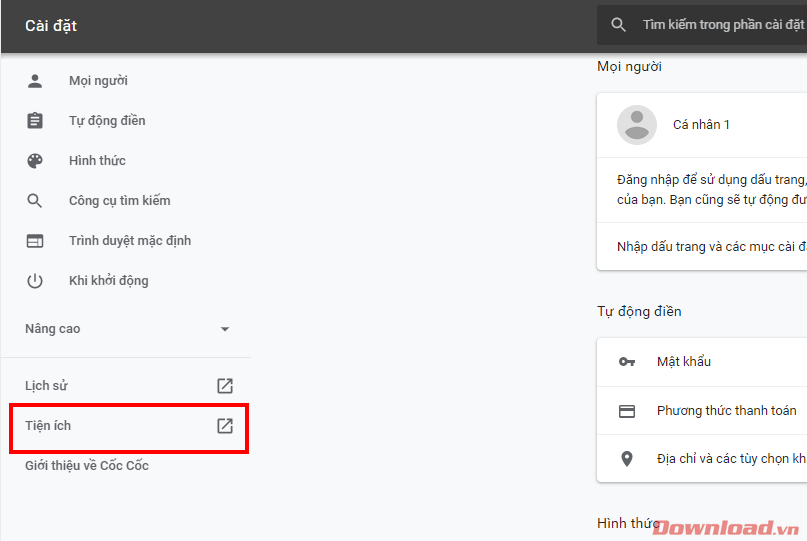Click the Cá nhân 1 profile name
Viewport: 807px width, 541px height.
701,125
